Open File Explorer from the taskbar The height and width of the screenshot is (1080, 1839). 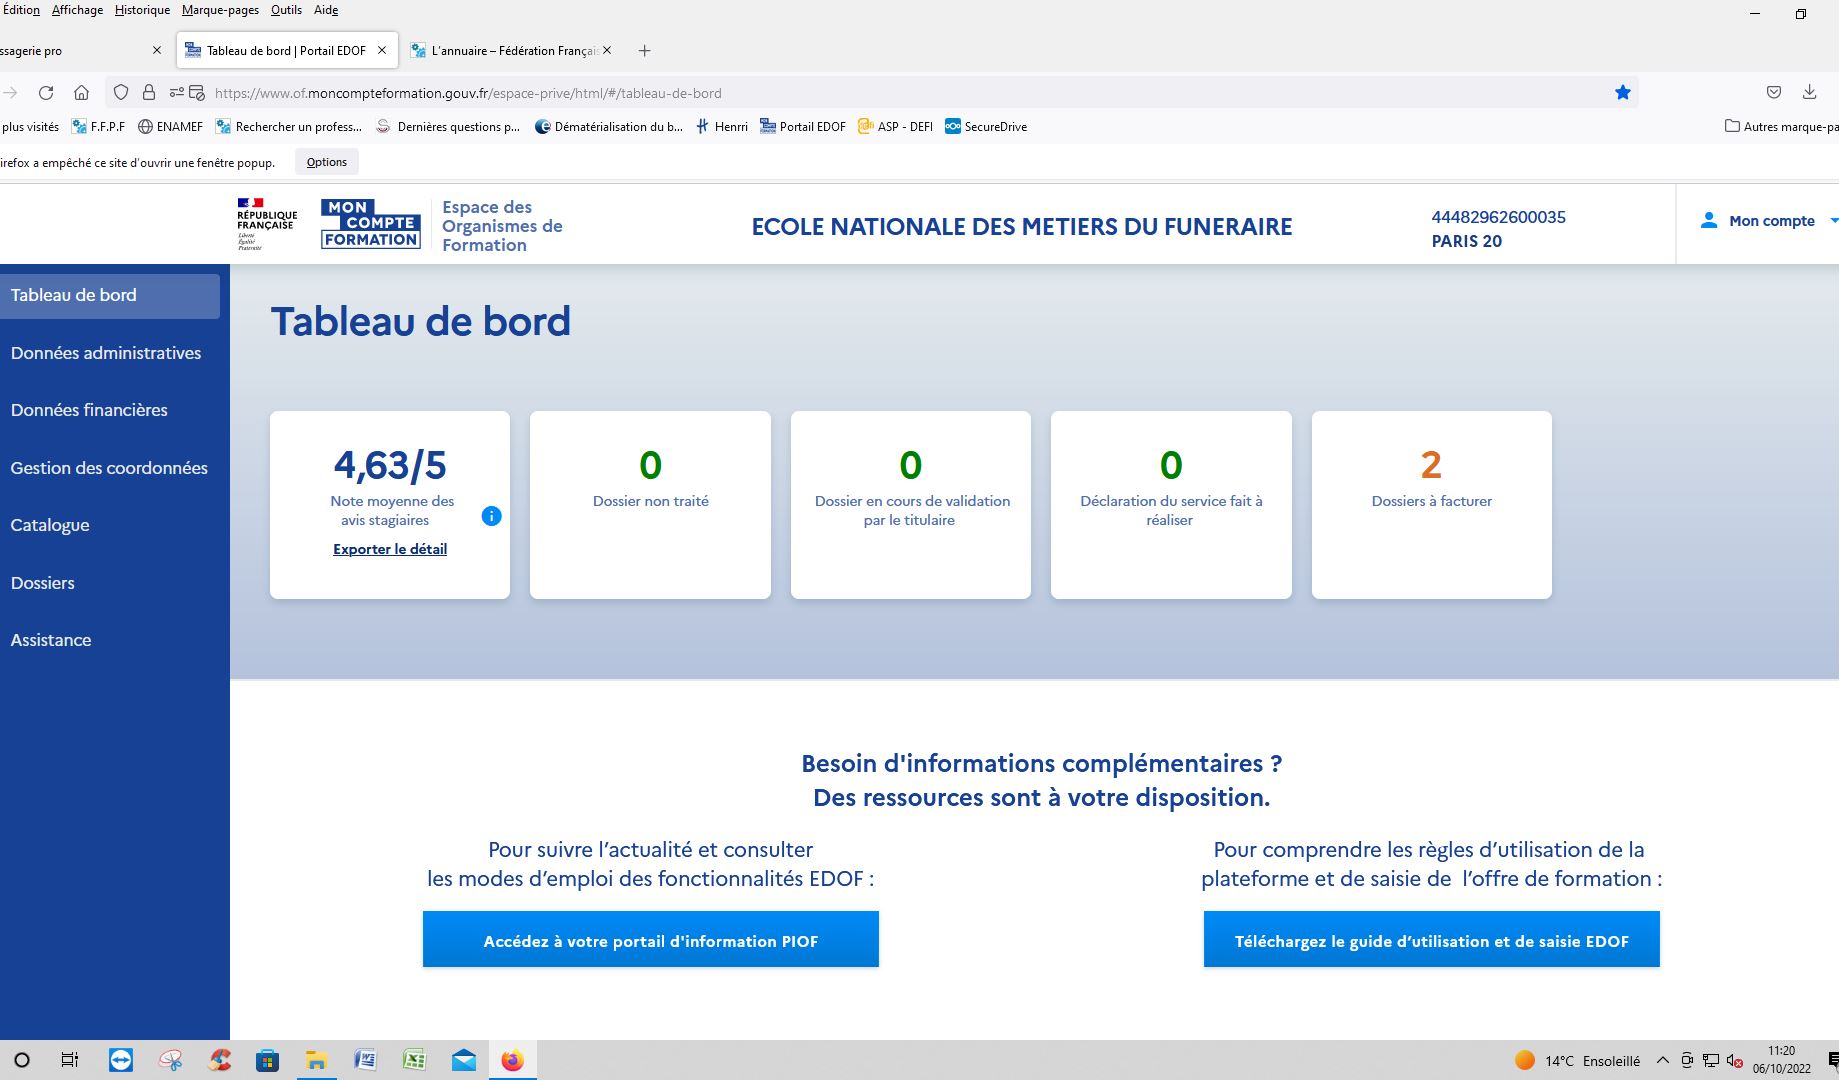[x=316, y=1060]
